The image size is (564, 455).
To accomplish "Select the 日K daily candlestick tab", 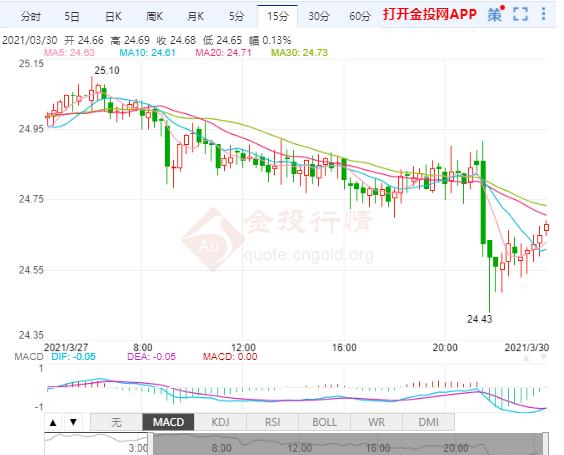I will (x=113, y=17).
